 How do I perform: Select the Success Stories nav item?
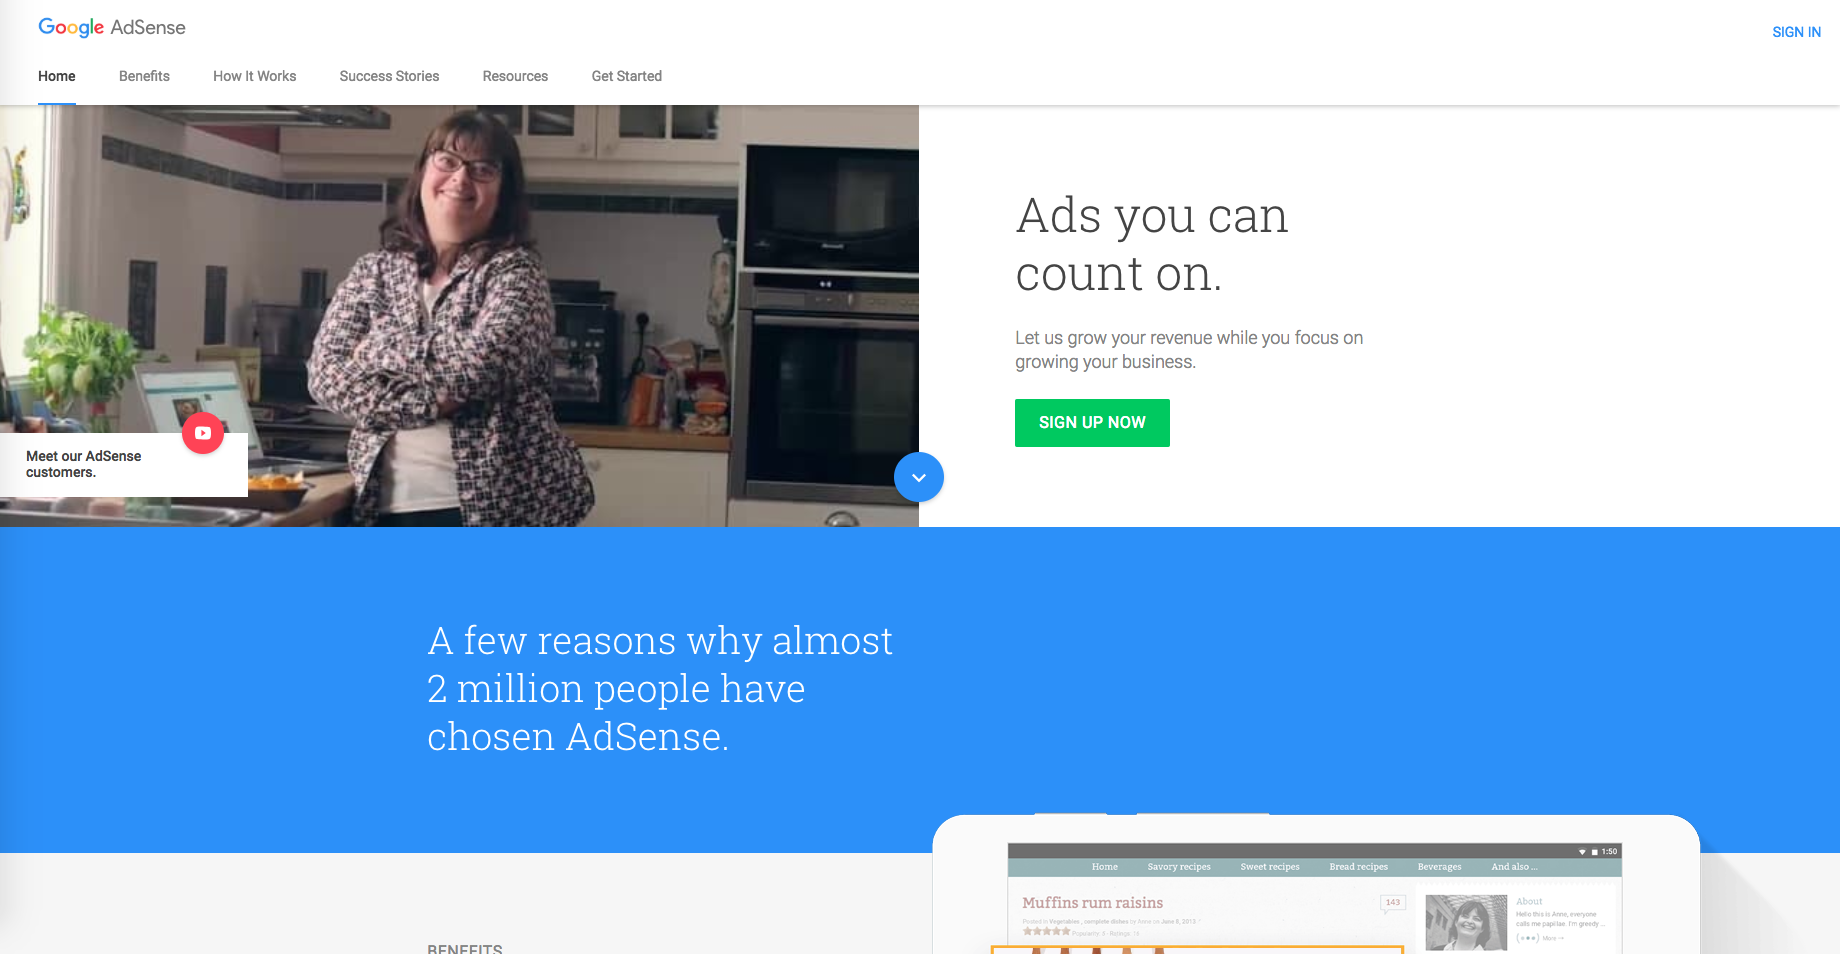(389, 76)
